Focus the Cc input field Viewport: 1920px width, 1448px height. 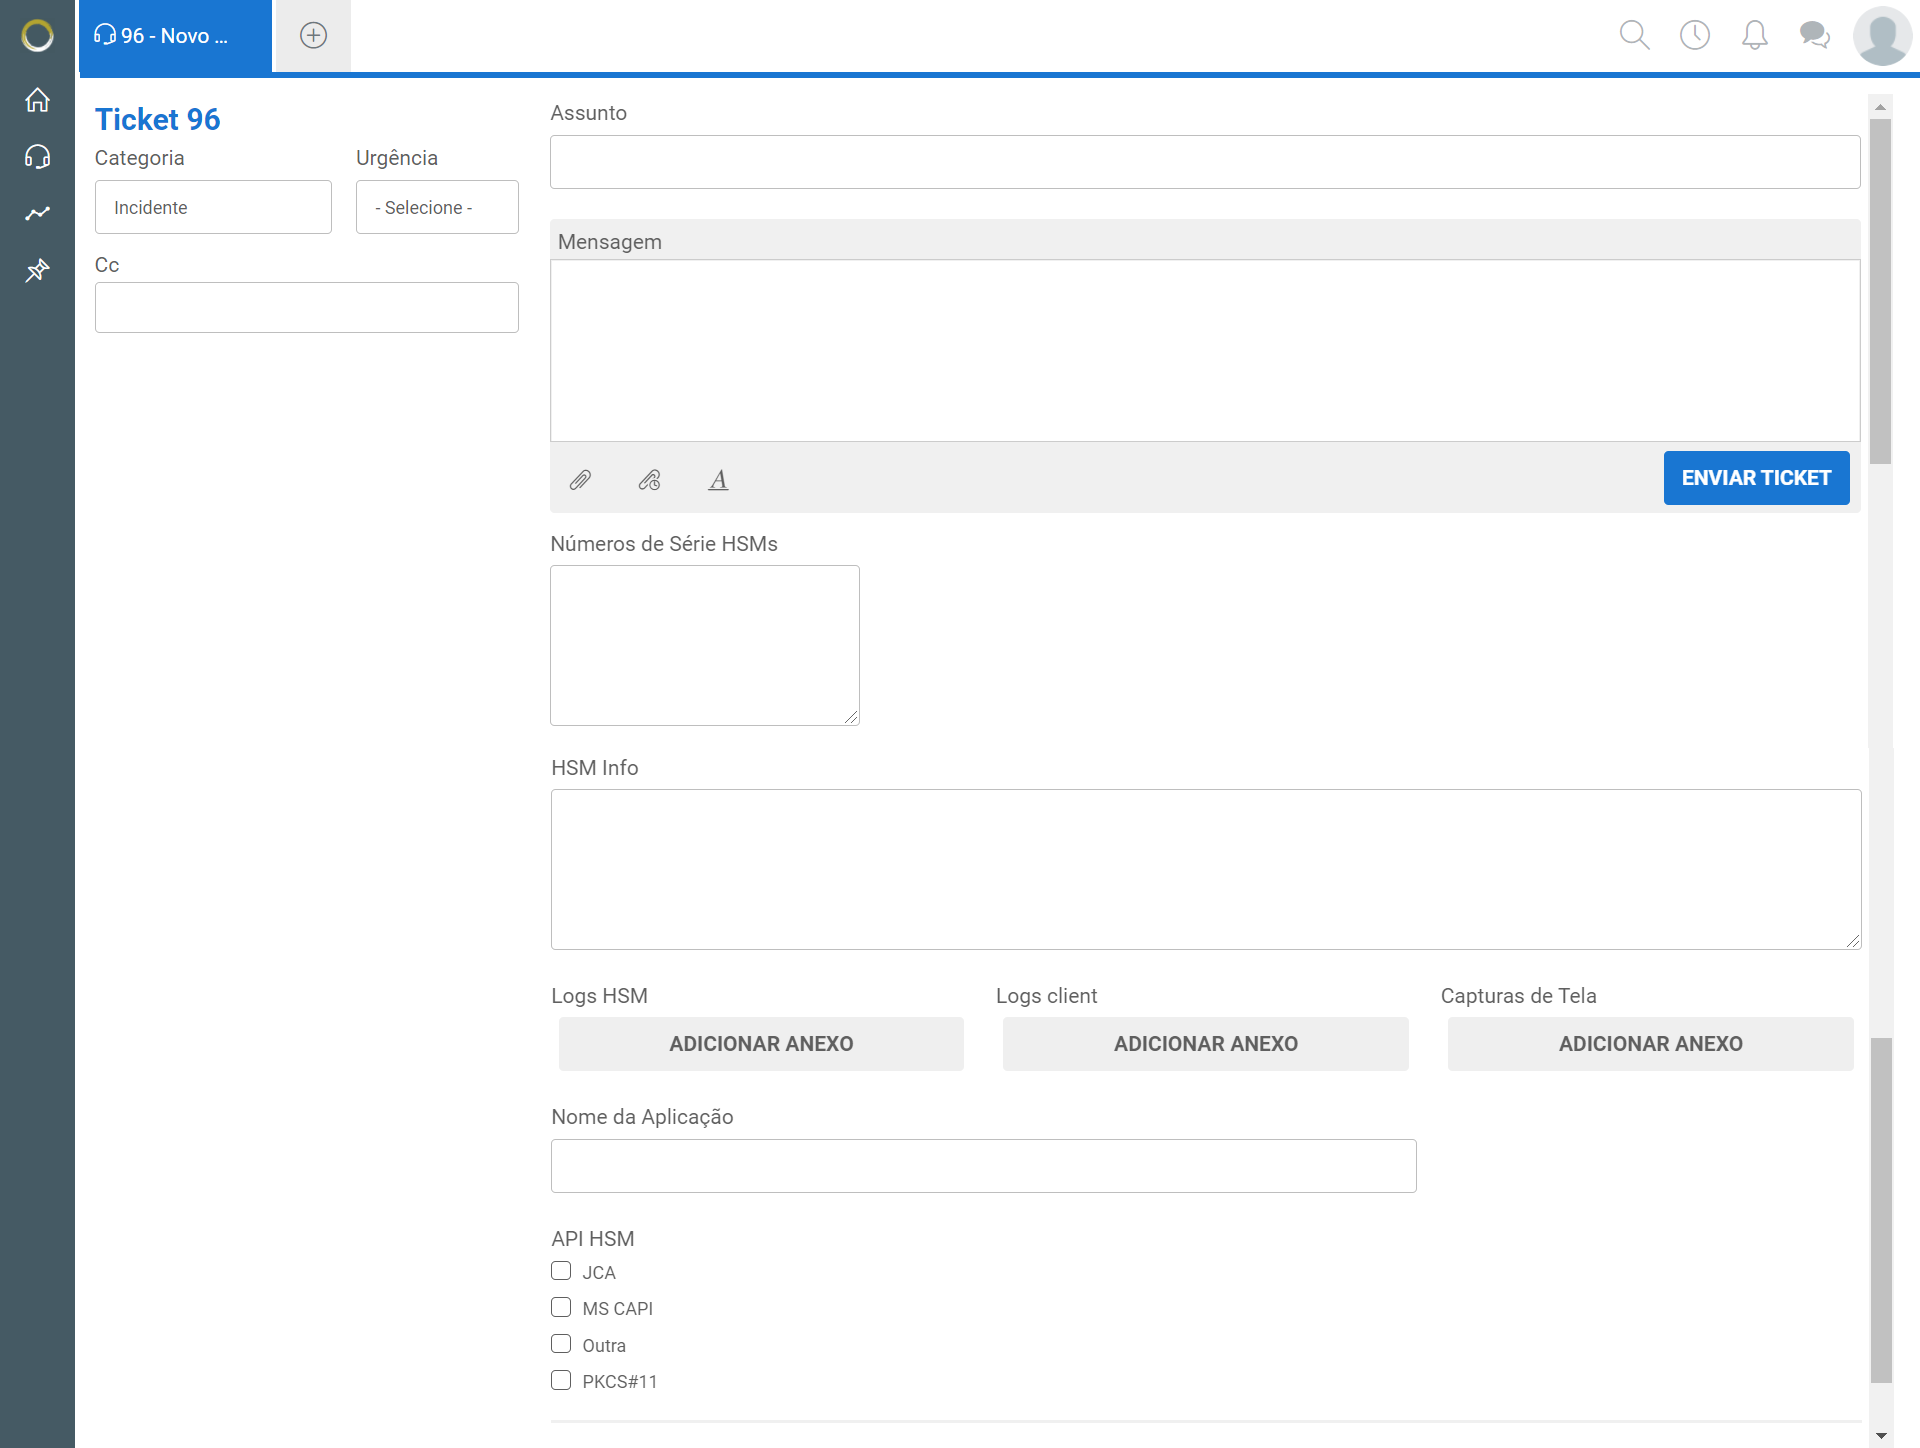[x=306, y=307]
